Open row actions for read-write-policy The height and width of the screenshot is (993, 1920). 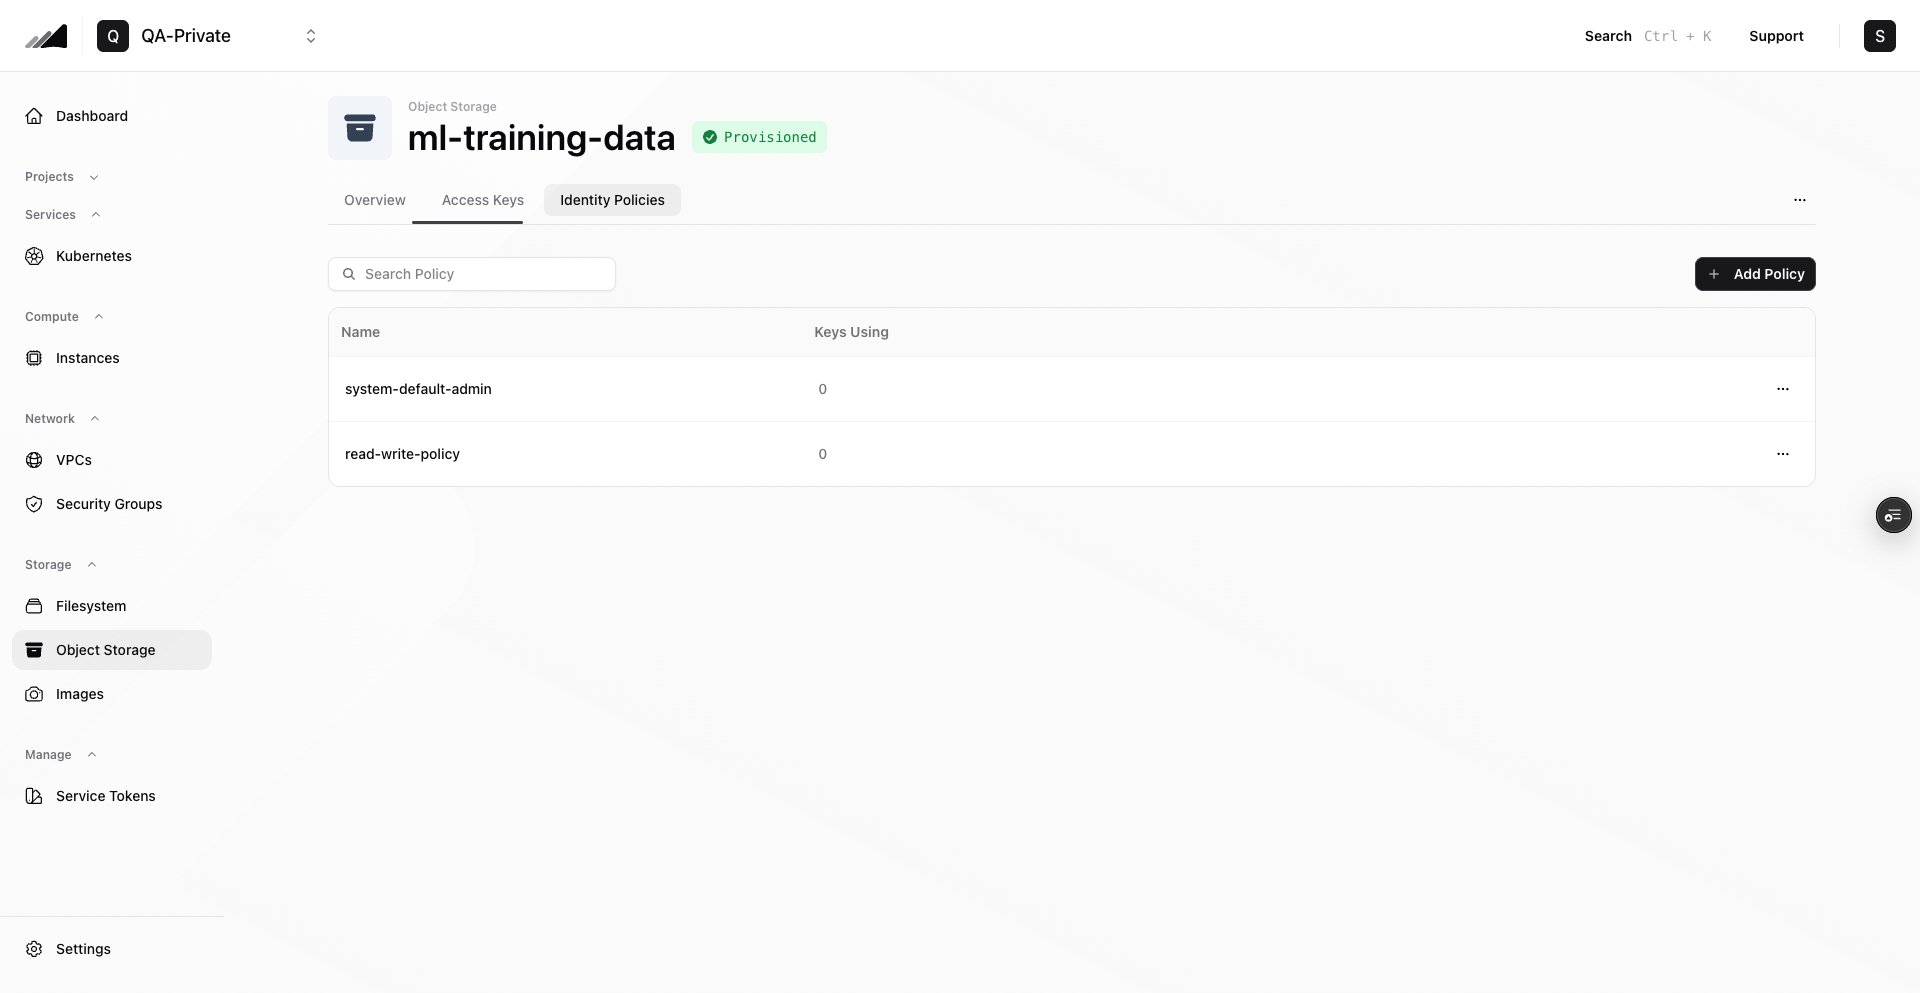pos(1783,454)
